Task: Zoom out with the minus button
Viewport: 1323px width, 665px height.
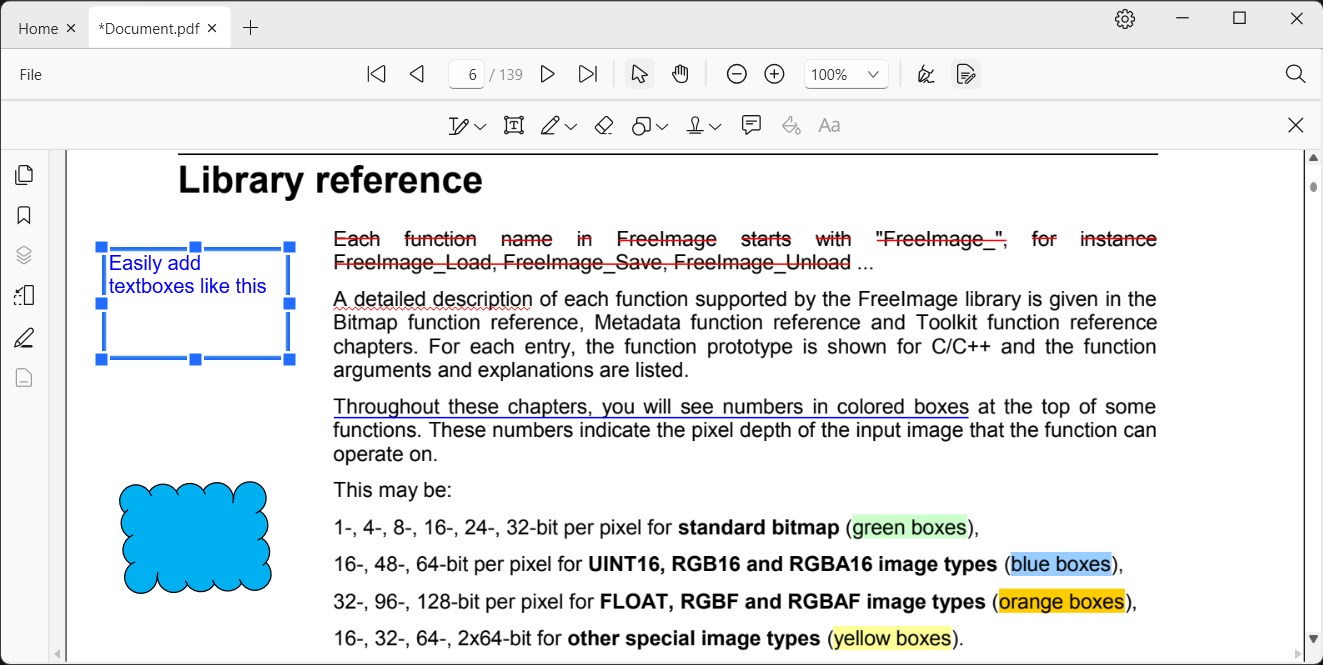Action: click(x=737, y=74)
